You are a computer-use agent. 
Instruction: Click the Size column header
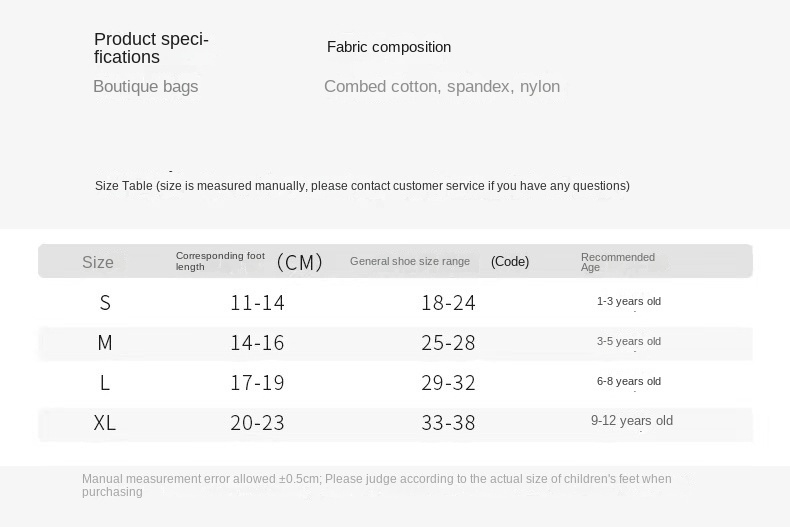(x=98, y=262)
